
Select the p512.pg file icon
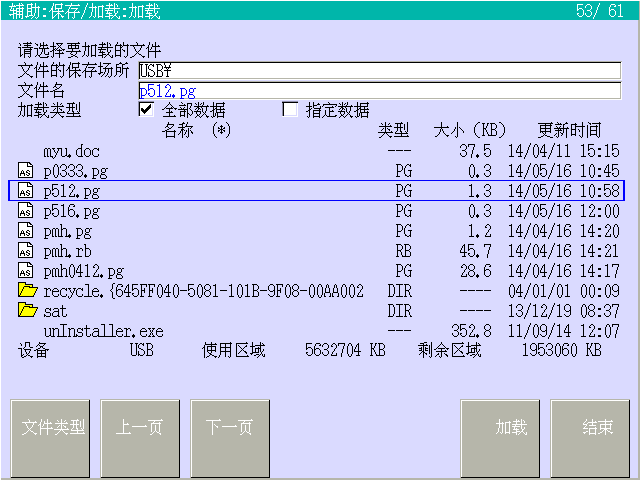tap(26, 191)
